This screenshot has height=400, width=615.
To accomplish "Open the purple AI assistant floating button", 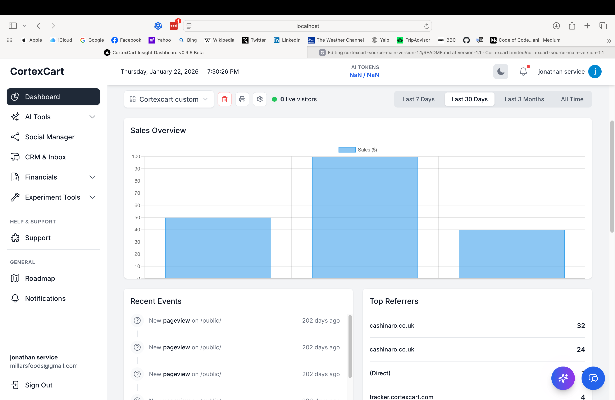I will tap(562, 378).
